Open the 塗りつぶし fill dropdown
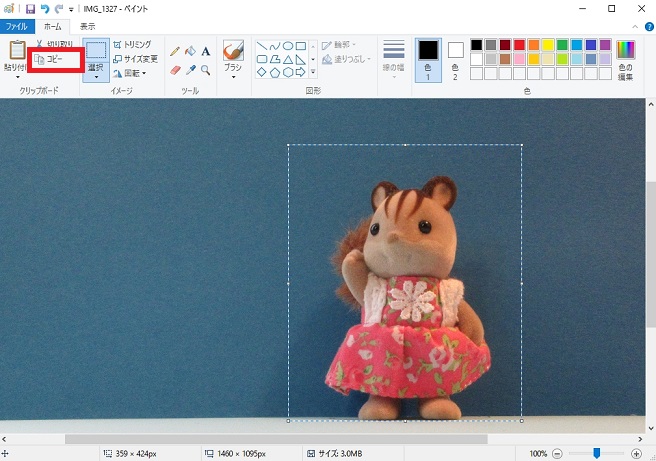Viewport: 656px width, 461px height. pos(346,59)
